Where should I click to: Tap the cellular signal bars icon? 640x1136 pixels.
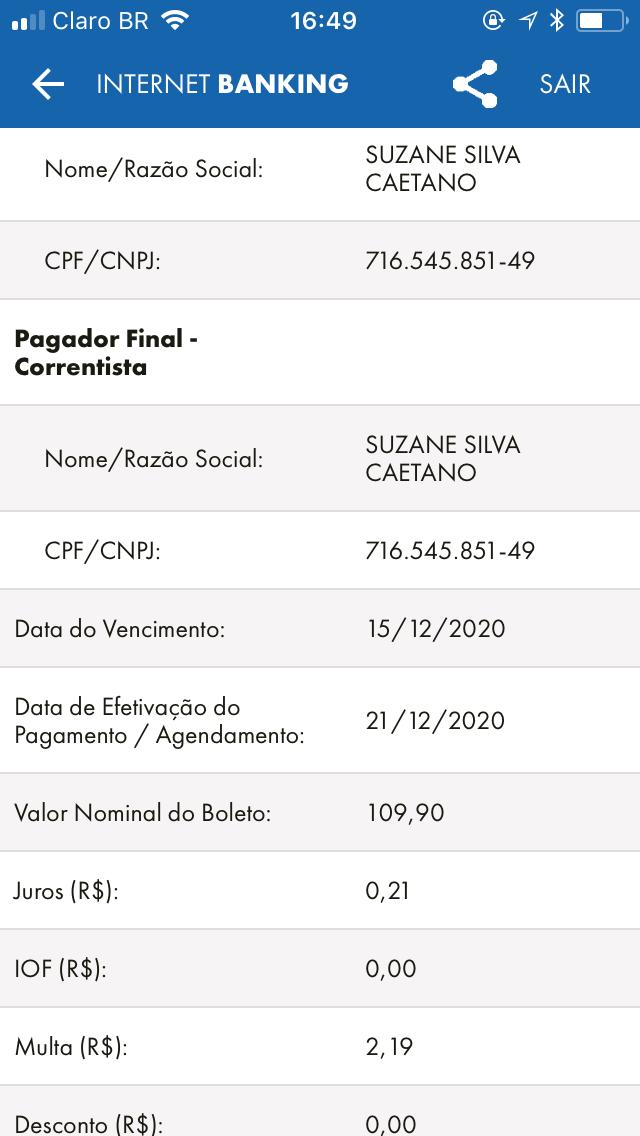(28, 20)
